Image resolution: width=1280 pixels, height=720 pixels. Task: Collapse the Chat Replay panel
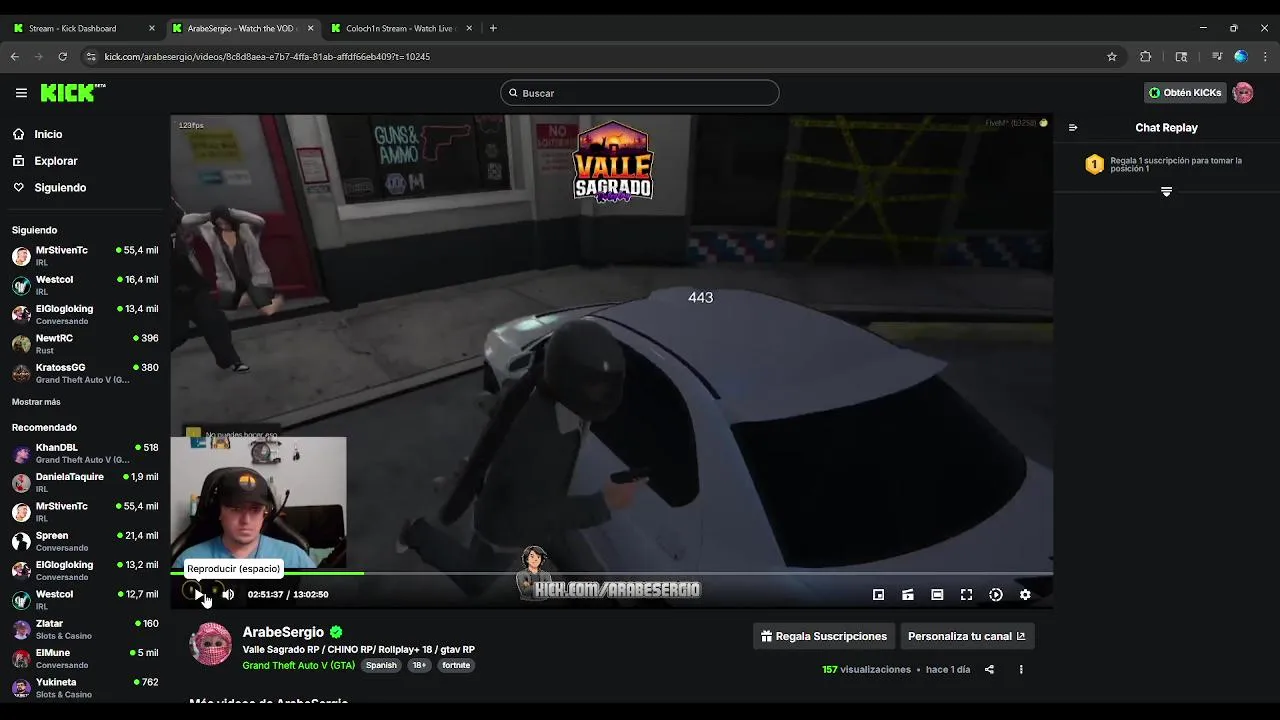click(x=1073, y=128)
